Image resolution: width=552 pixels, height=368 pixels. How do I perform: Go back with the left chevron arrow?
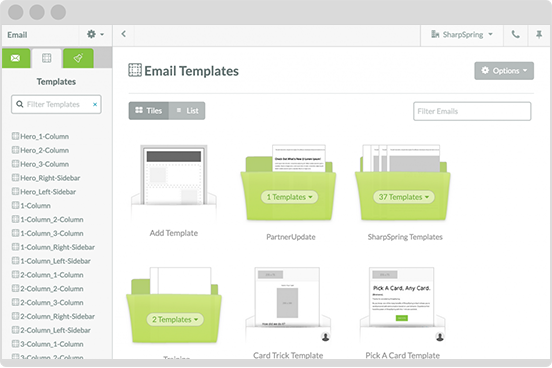(124, 34)
